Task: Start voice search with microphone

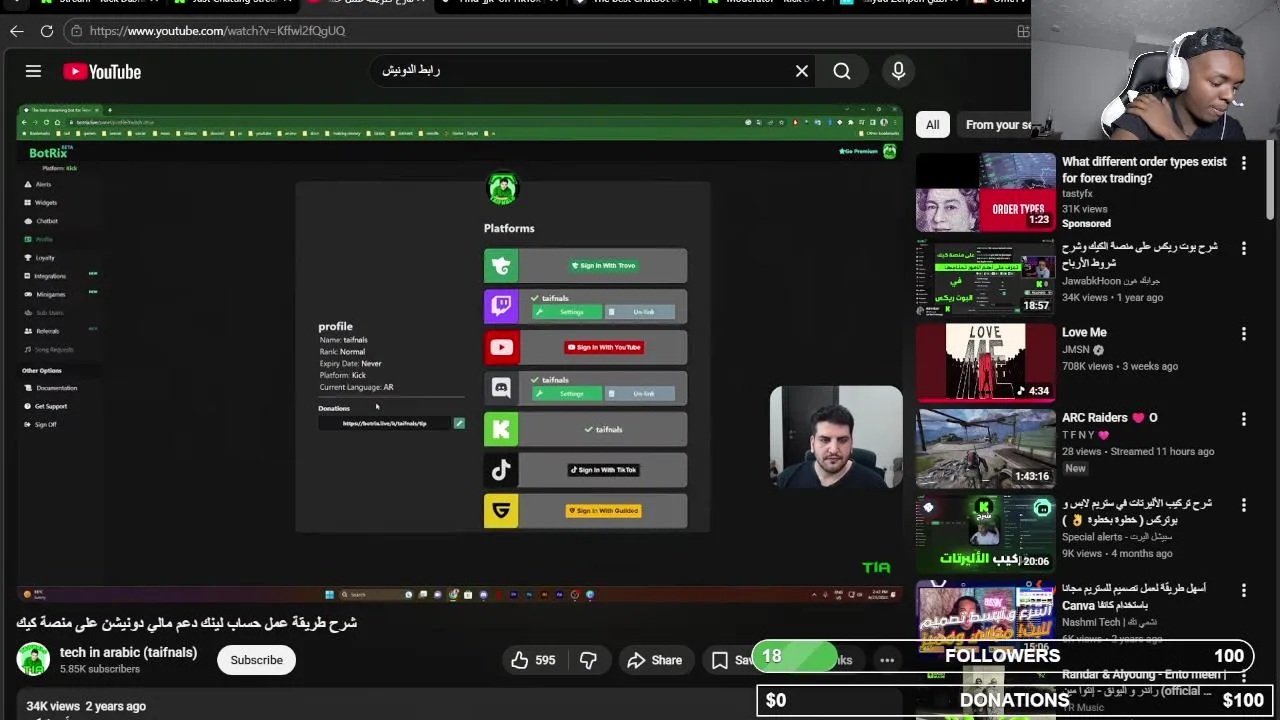Action: (898, 71)
